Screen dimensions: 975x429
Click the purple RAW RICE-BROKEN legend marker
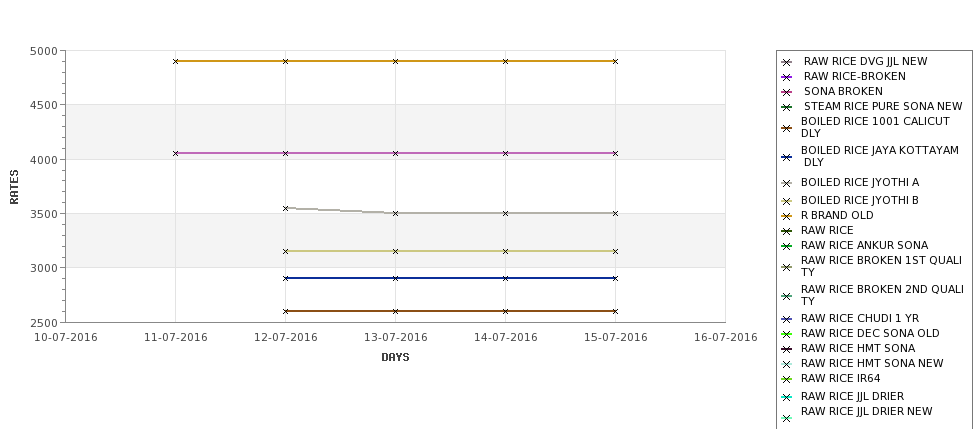point(787,77)
